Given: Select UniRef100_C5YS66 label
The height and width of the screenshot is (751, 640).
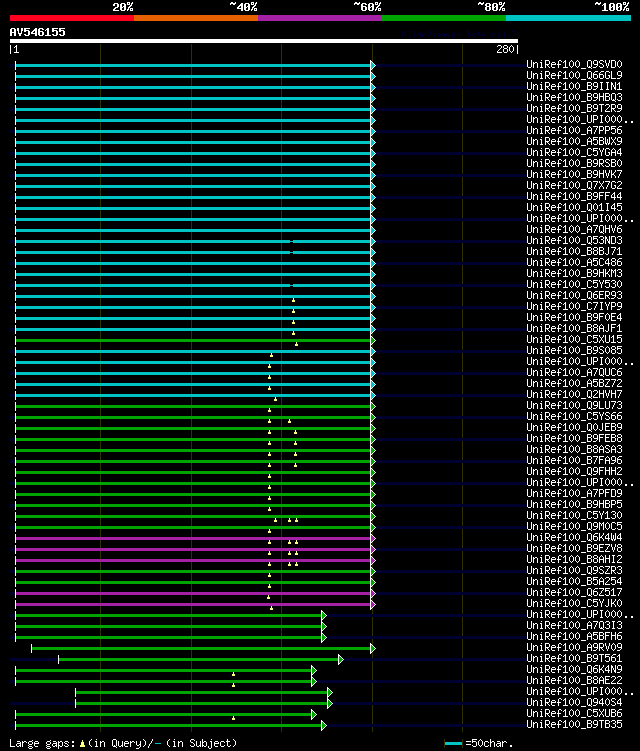Looking at the screenshot, I should 574,417.
